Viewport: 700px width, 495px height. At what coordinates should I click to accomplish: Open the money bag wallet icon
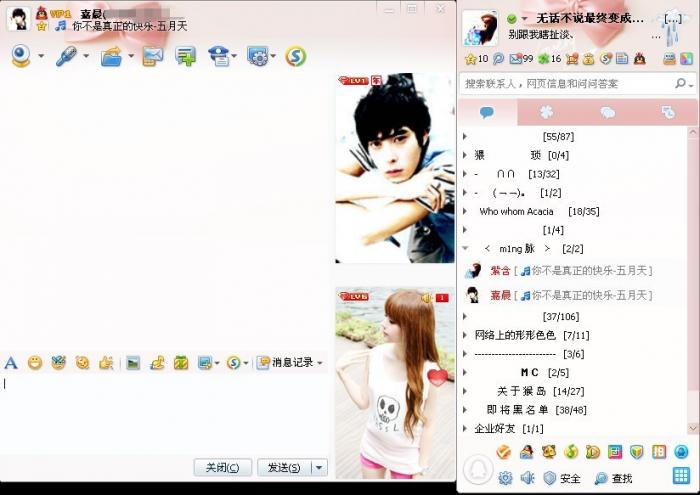588,59
